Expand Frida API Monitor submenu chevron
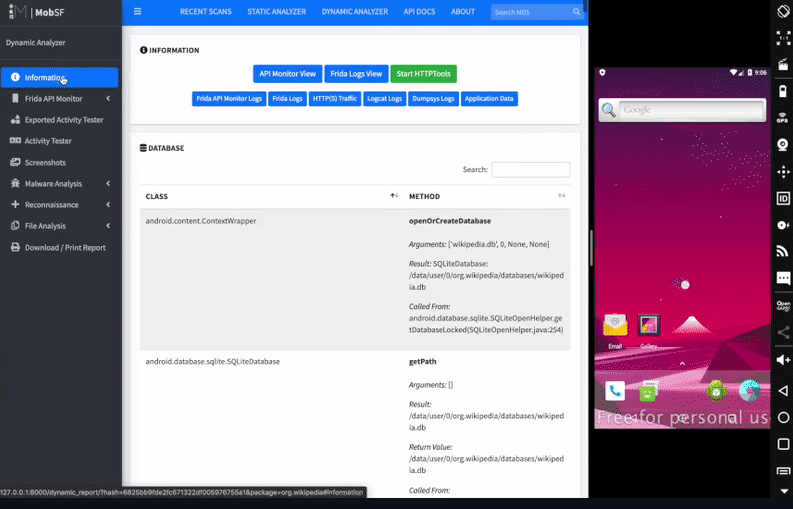The height and width of the screenshot is (509, 793). coord(108,99)
